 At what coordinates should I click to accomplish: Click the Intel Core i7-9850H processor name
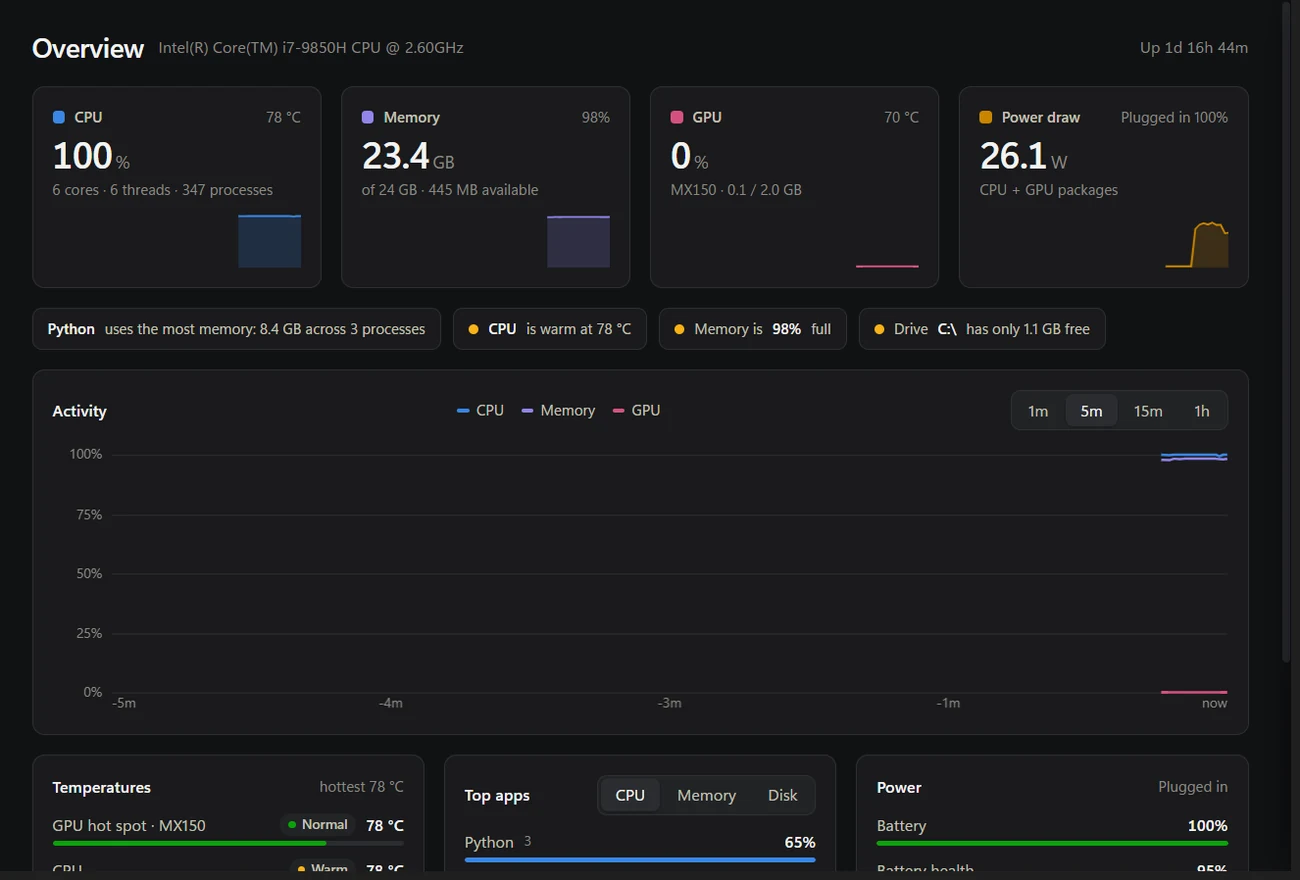pos(311,48)
